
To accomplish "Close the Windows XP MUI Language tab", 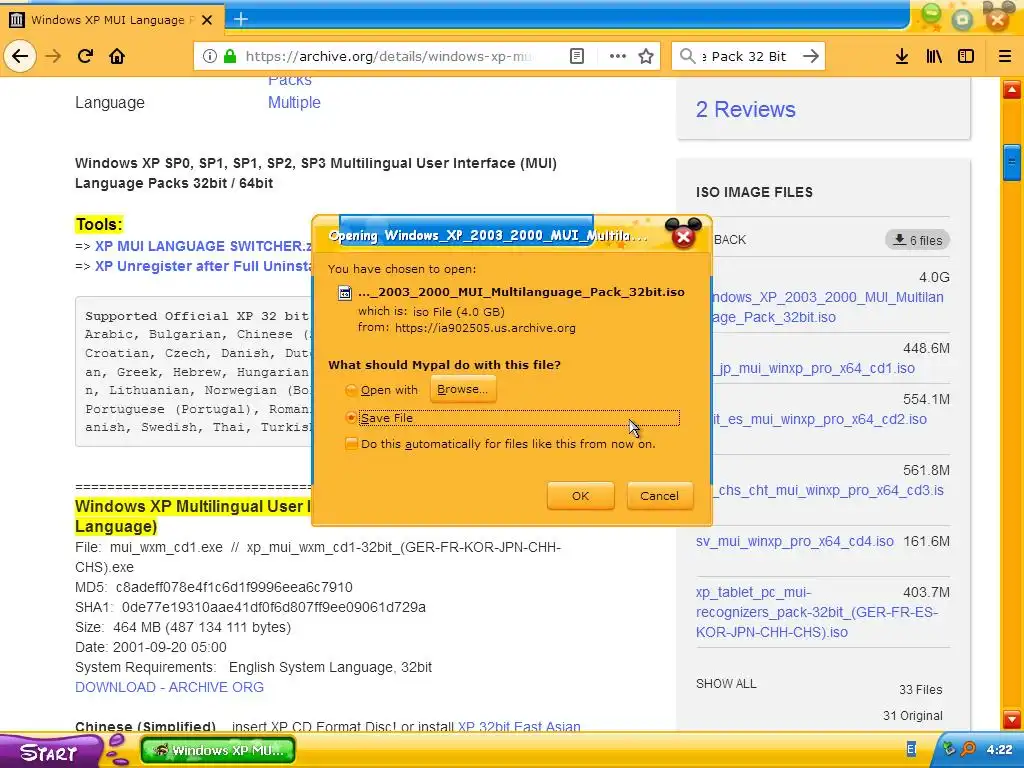I will [207, 20].
